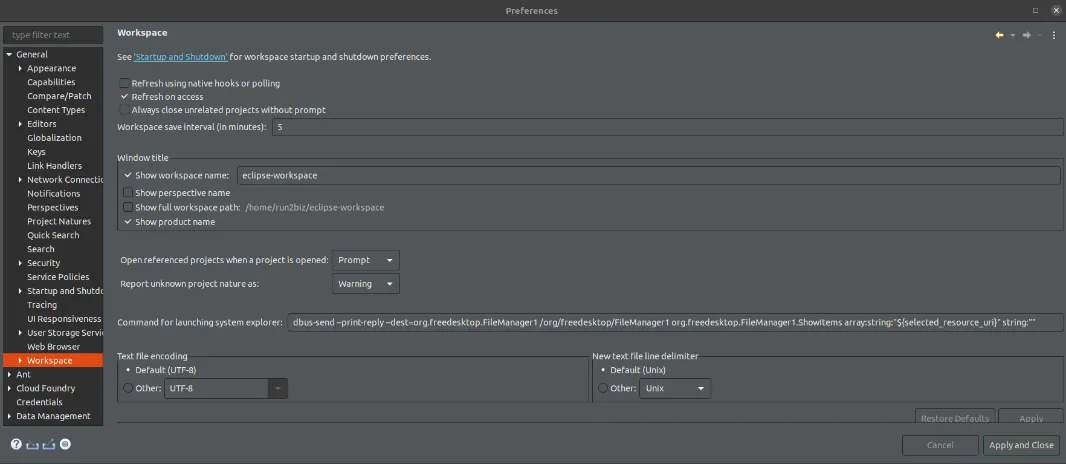
Task: Uncheck the Refresh on access option
Action: (125, 97)
